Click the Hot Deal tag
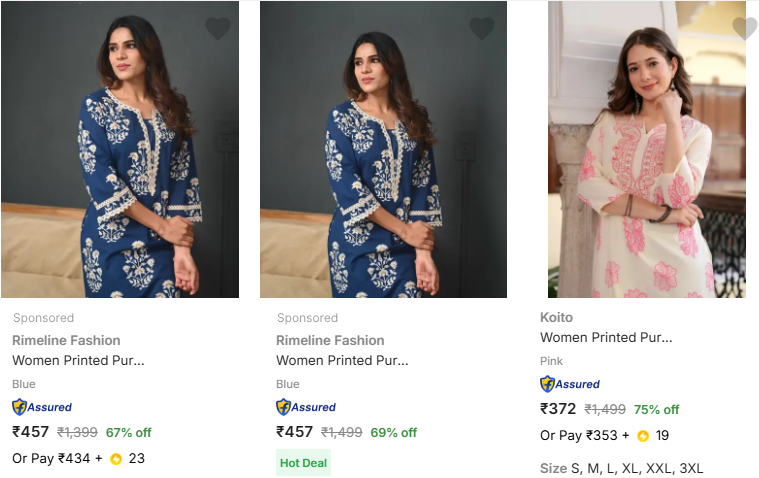The height and width of the screenshot is (478, 759). (303, 463)
